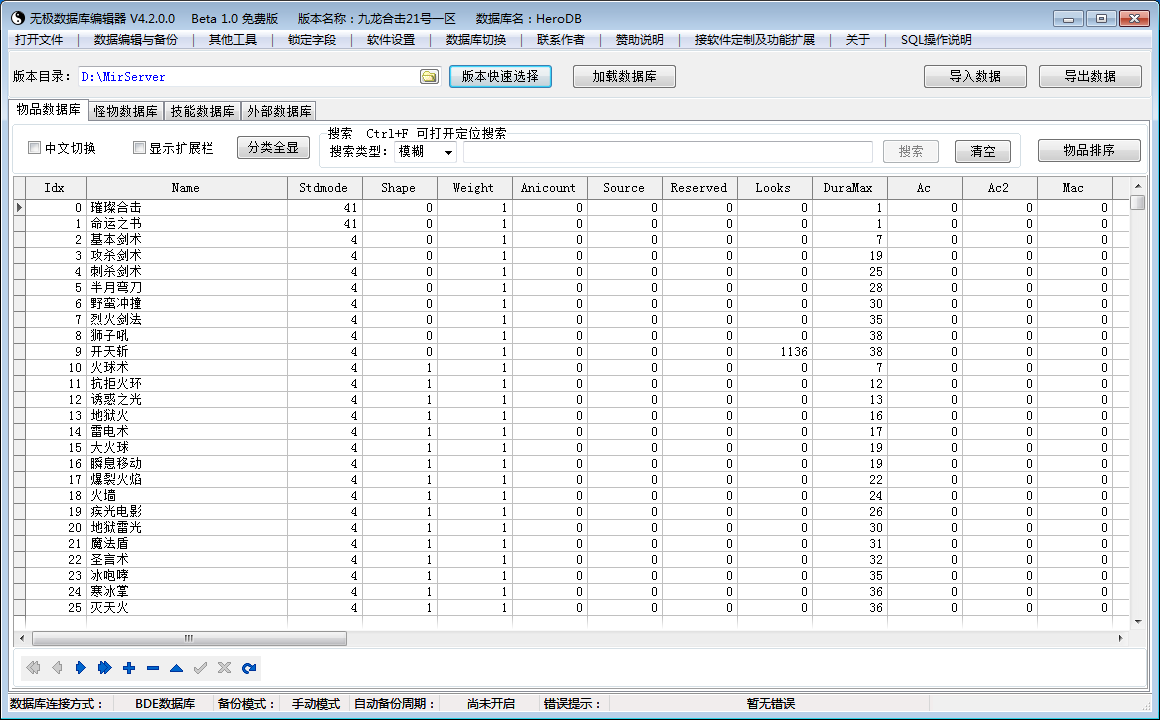
Task: Click vertical scrollbar up arrow
Action: coord(1138,186)
